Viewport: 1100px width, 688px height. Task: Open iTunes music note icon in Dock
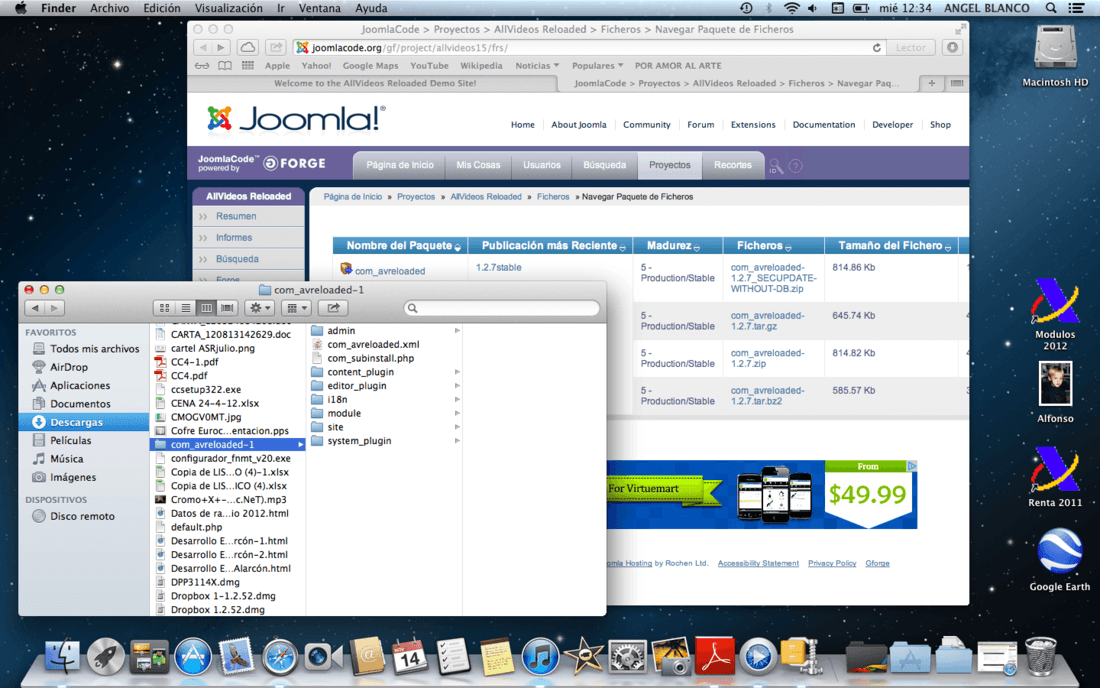click(x=540, y=657)
